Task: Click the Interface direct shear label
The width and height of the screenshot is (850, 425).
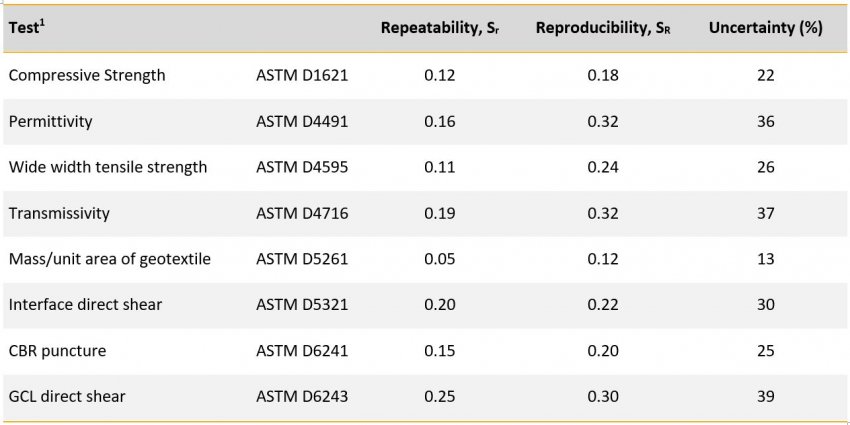Action: click(85, 305)
